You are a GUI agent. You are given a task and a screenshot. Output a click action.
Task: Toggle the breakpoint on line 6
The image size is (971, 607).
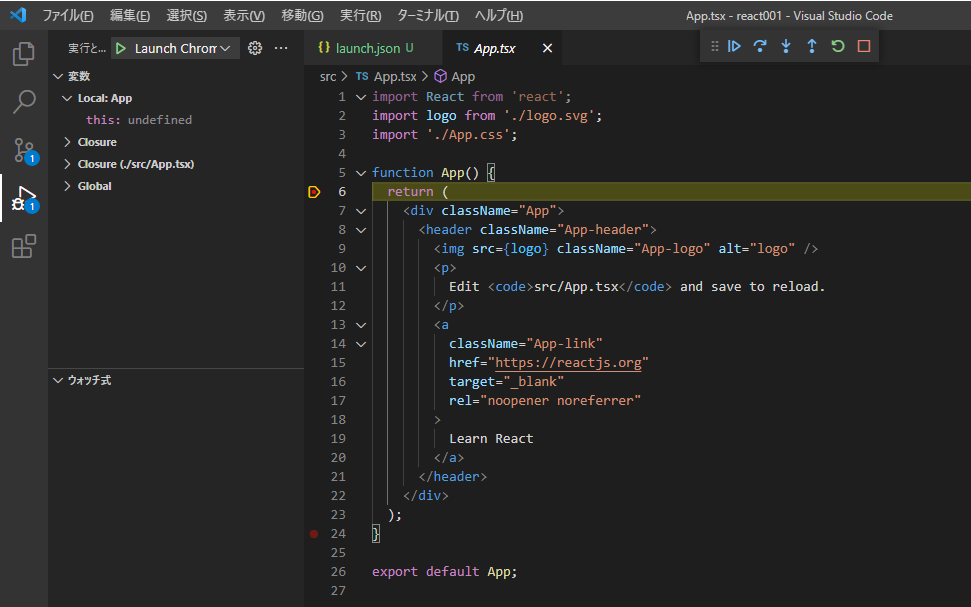[314, 192]
